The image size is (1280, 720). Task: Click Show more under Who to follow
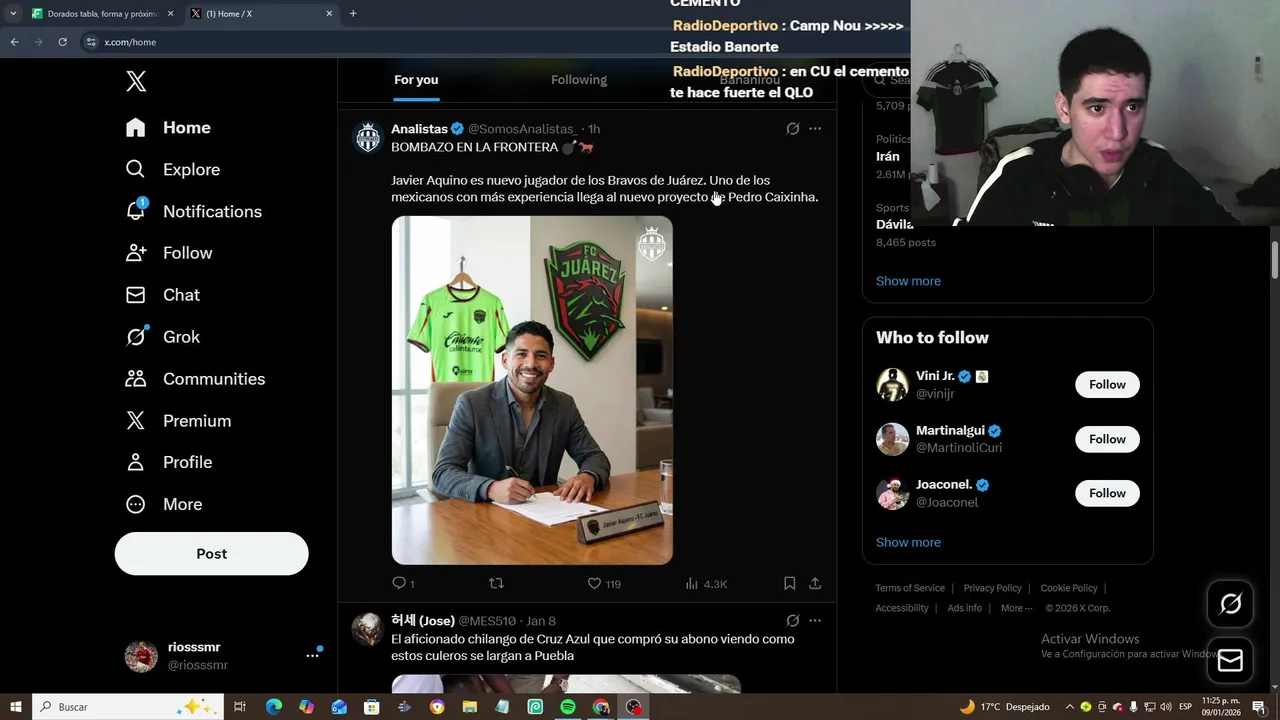908,542
